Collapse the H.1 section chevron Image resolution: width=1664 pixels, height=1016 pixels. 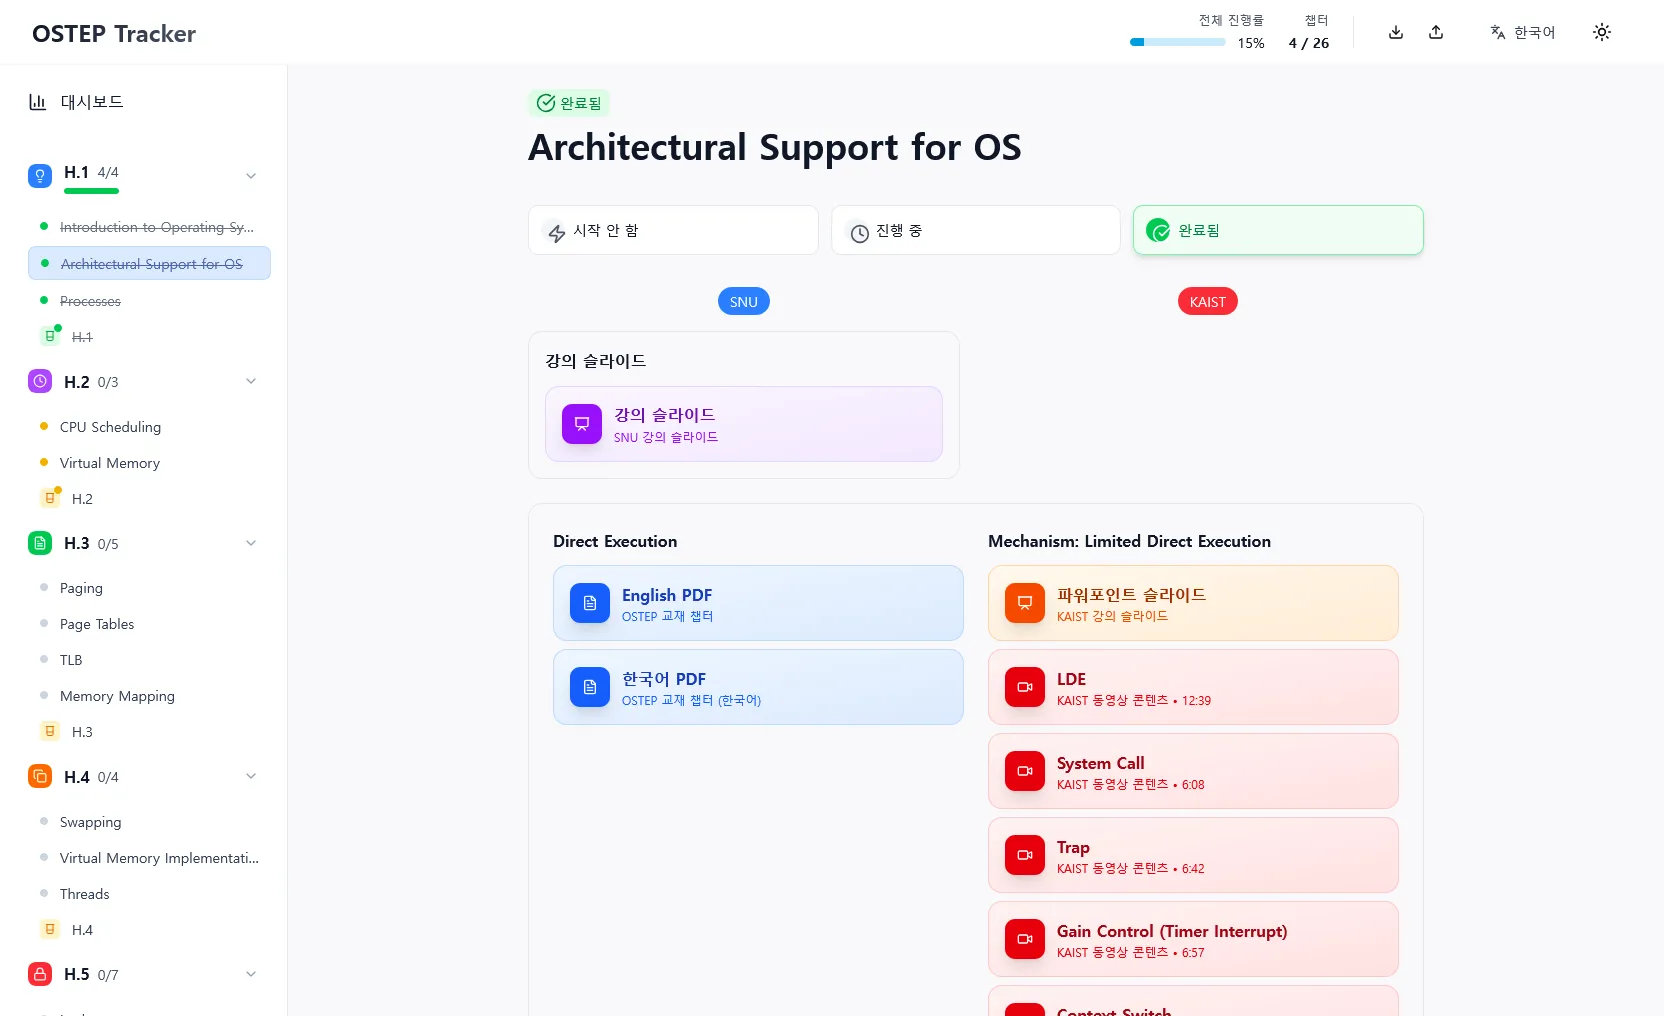point(251,176)
